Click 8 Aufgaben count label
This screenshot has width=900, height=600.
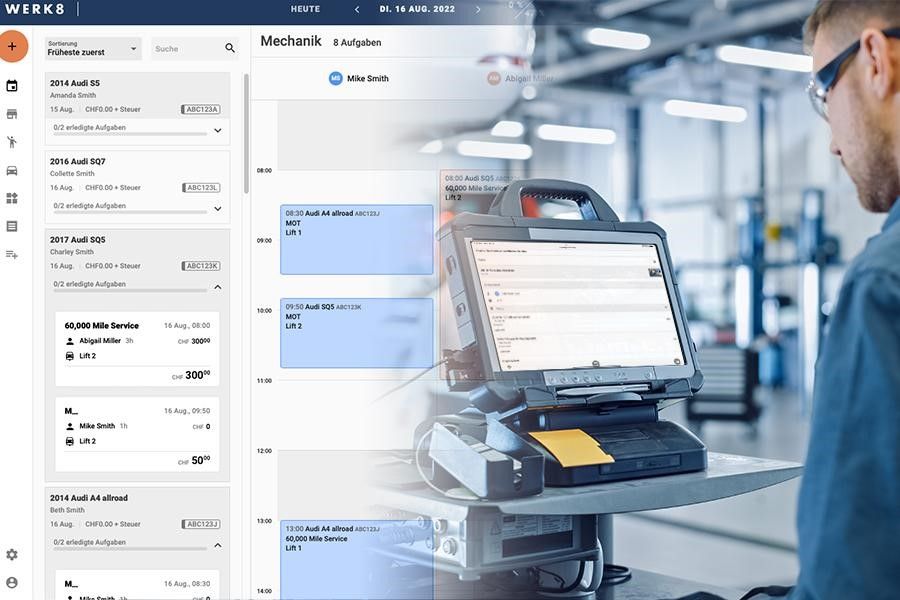pos(357,42)
